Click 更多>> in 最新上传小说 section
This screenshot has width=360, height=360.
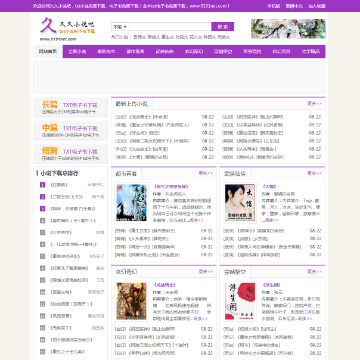pos(314,104)
